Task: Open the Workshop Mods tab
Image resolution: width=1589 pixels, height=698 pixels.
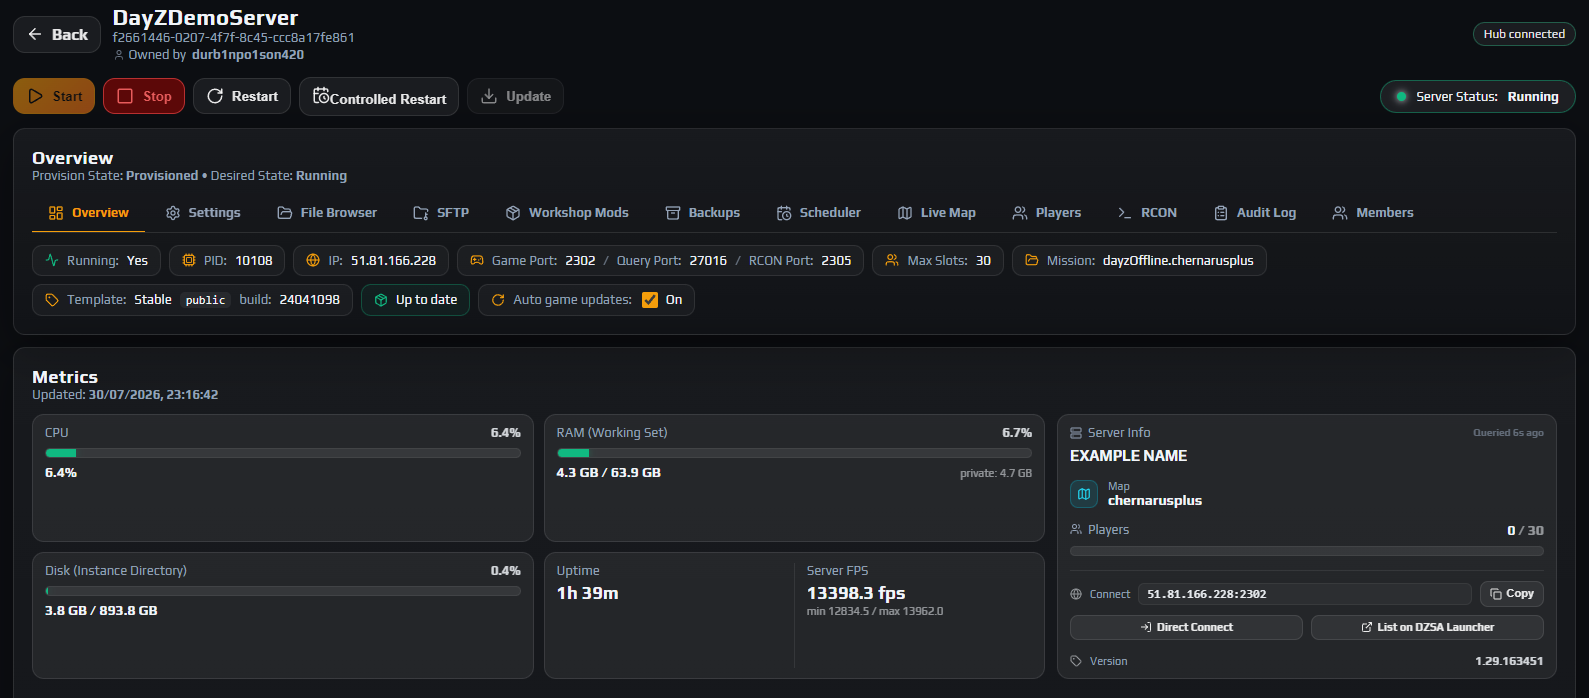Action: (x=567, y=213)
